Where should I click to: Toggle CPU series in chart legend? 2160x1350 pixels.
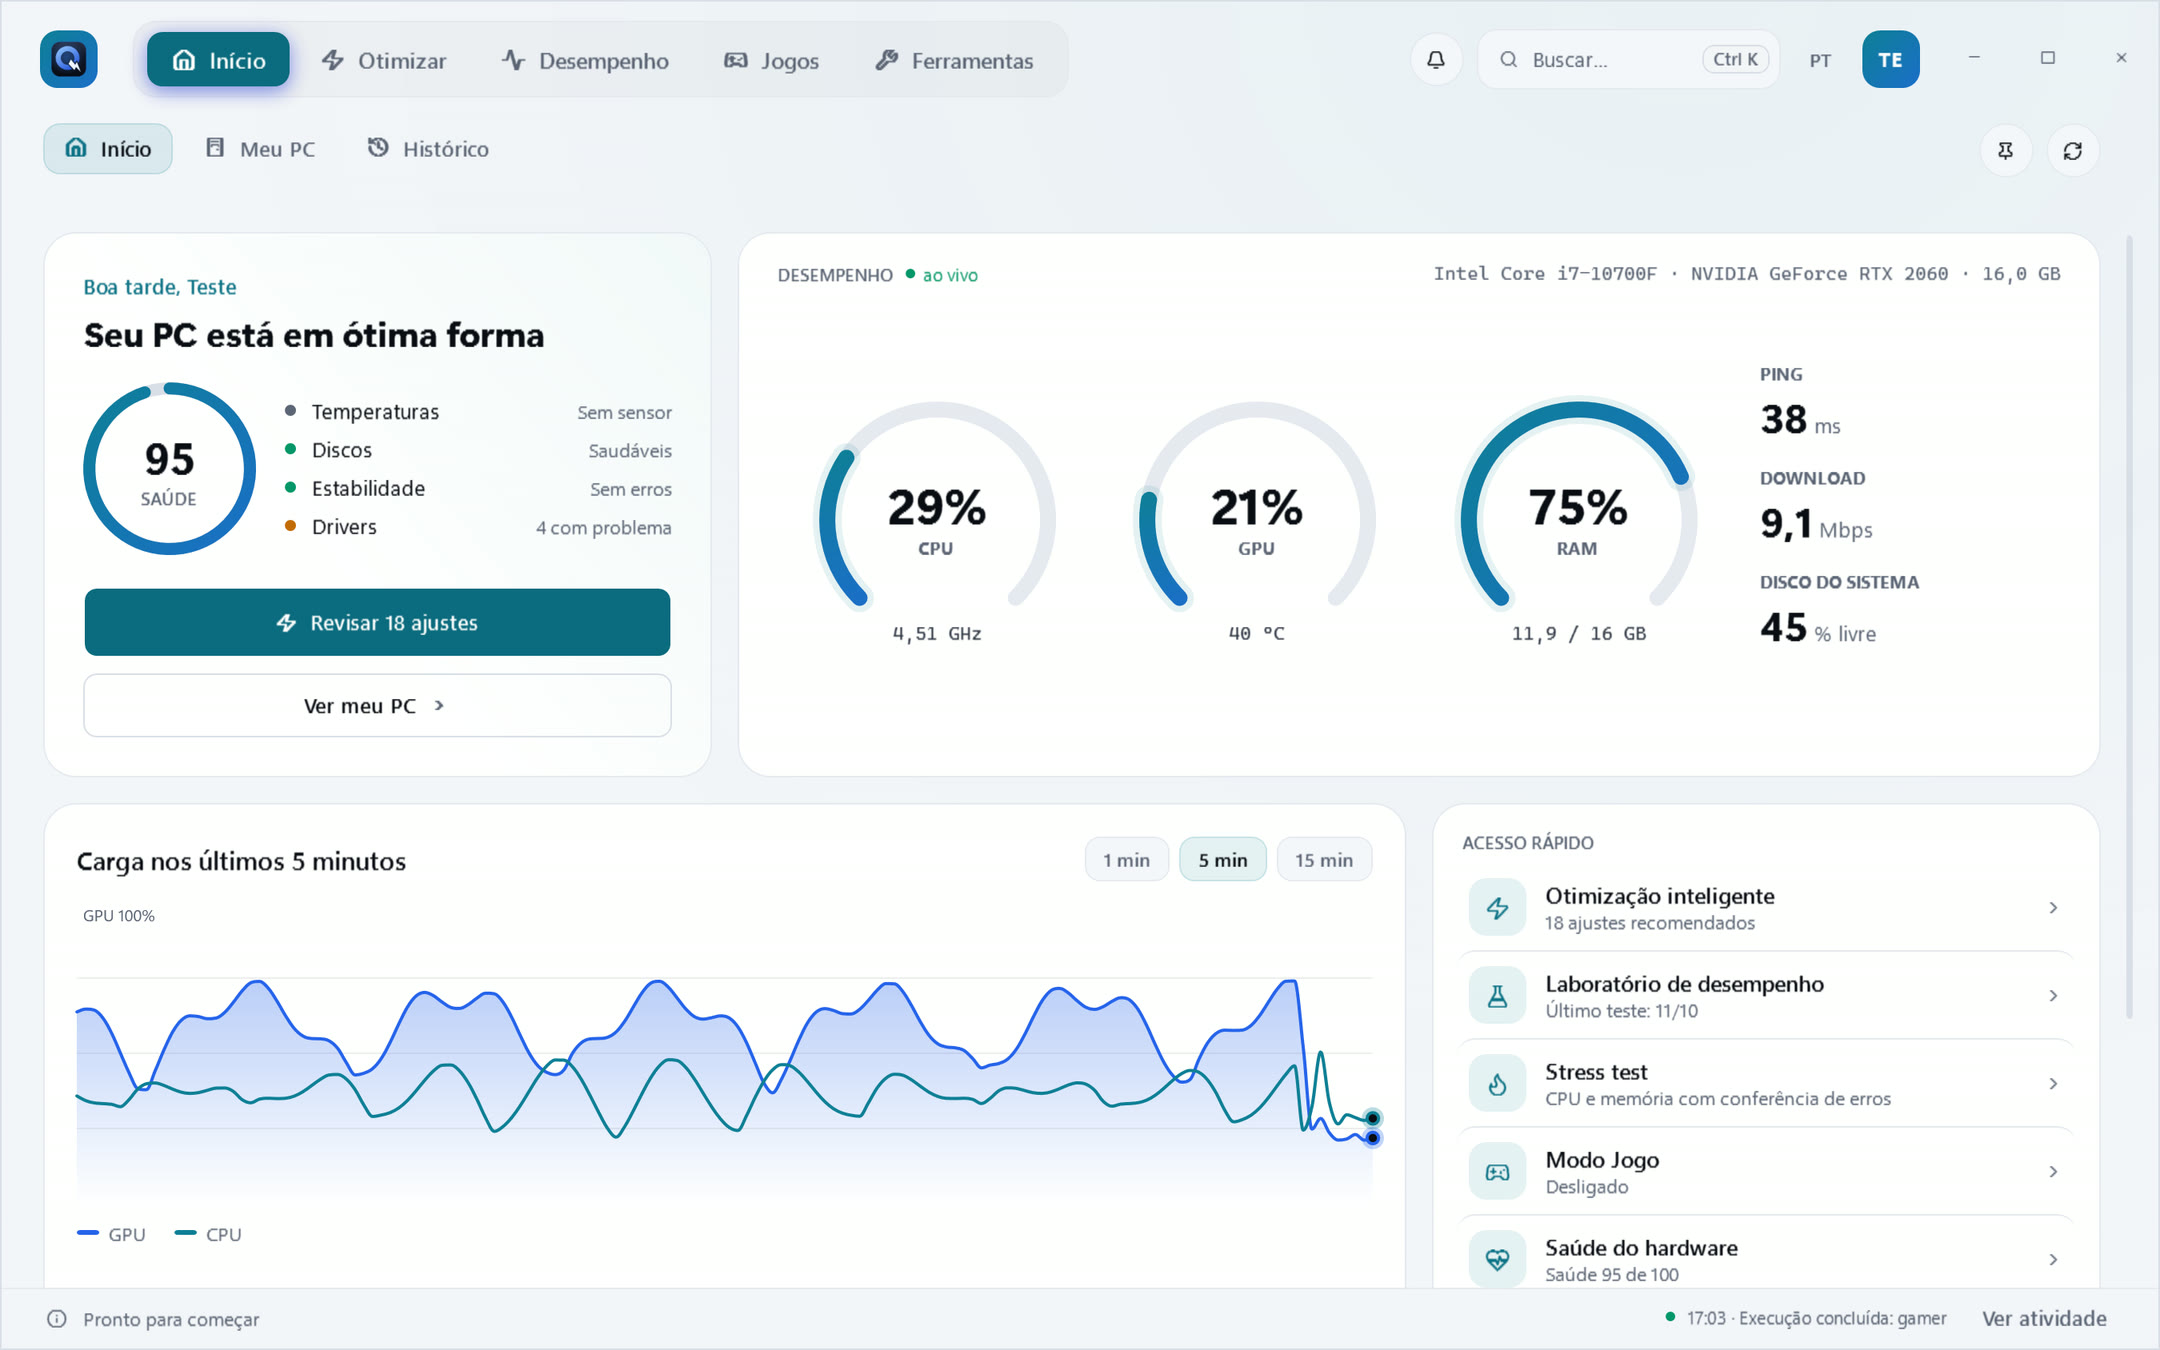point(208,1234)
